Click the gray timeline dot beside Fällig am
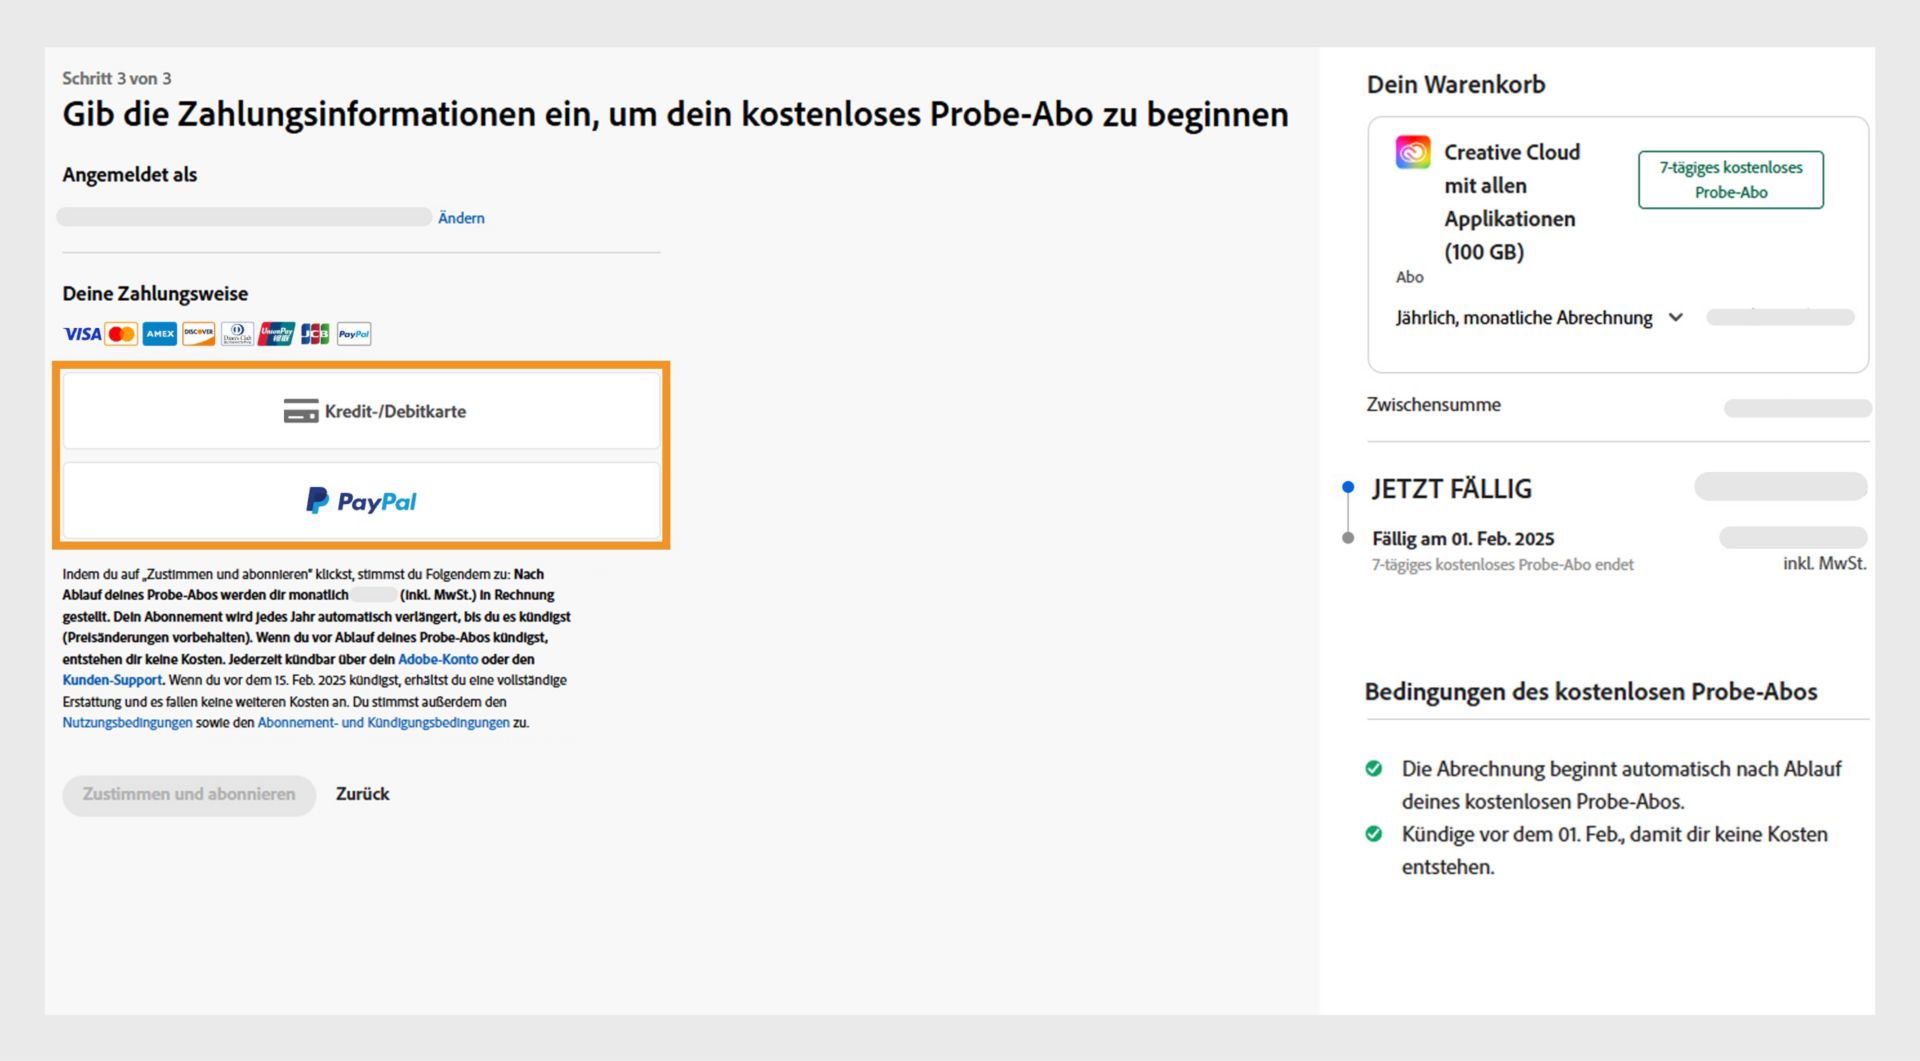This screenshot has height=1061, width=1920. [x=1348, y=538]
